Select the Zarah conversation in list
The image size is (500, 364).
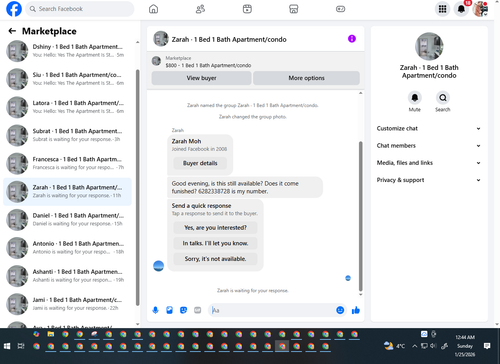tap(67, 192)
